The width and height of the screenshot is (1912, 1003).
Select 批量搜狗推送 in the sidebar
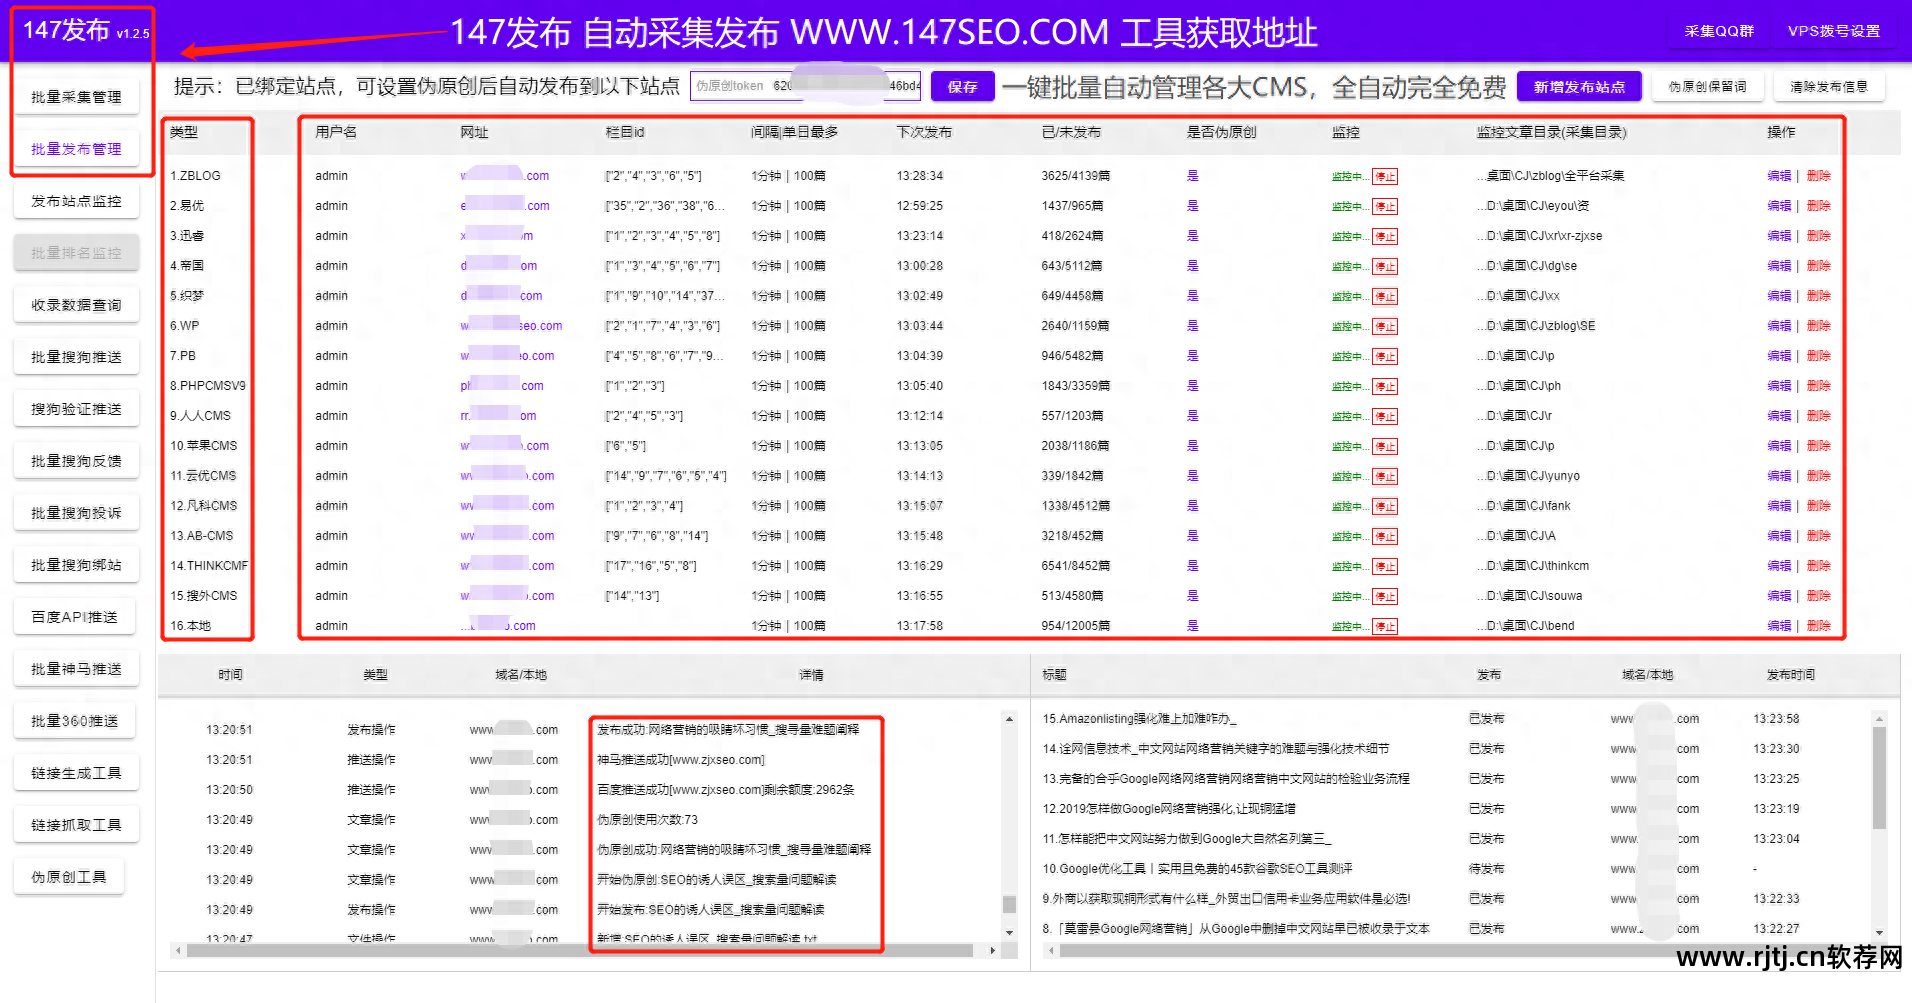(x=77, y=356)
